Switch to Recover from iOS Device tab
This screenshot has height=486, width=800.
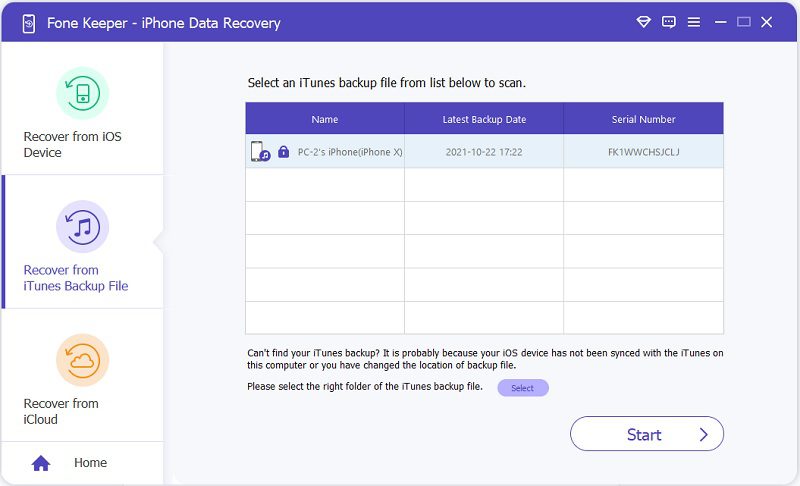pyautogui.click(x=73, y=144)
